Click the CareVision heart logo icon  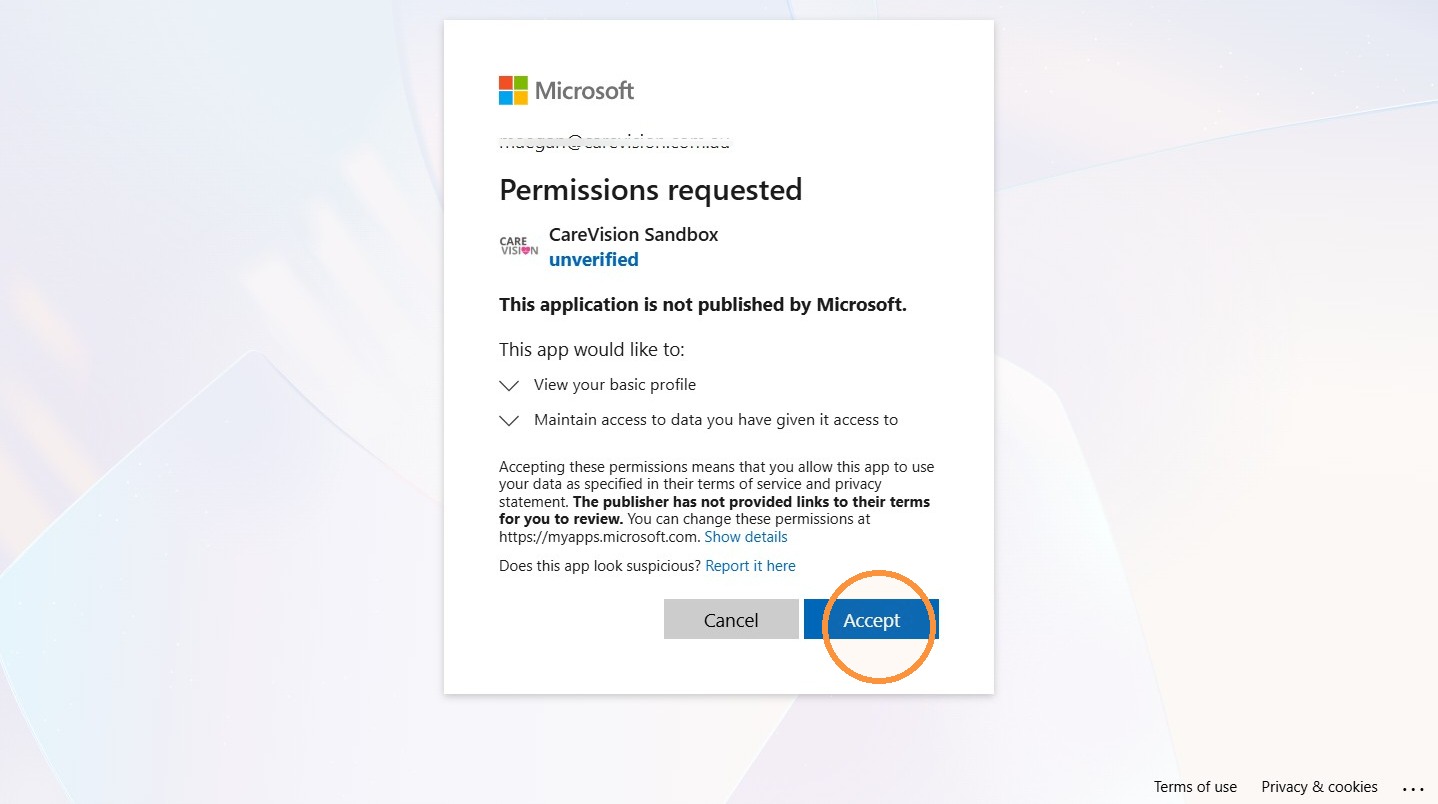pyautogui.click(x=519, y=246)
